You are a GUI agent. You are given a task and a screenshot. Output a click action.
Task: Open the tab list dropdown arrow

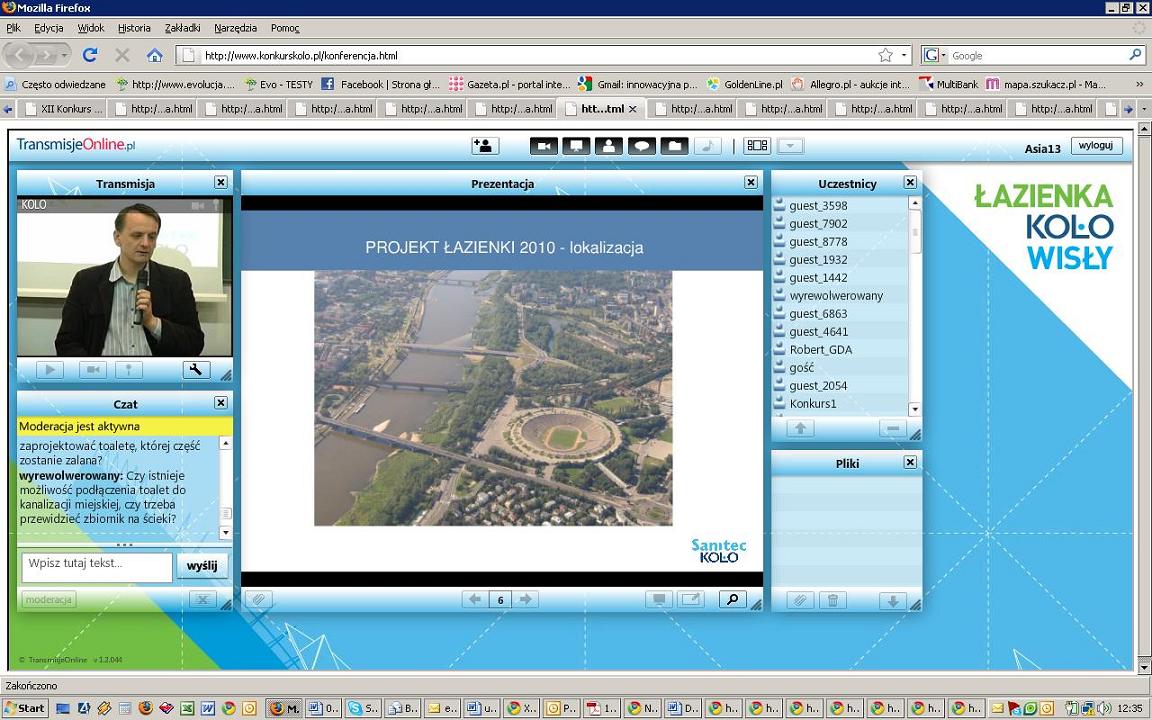[x=1144, y=109]
